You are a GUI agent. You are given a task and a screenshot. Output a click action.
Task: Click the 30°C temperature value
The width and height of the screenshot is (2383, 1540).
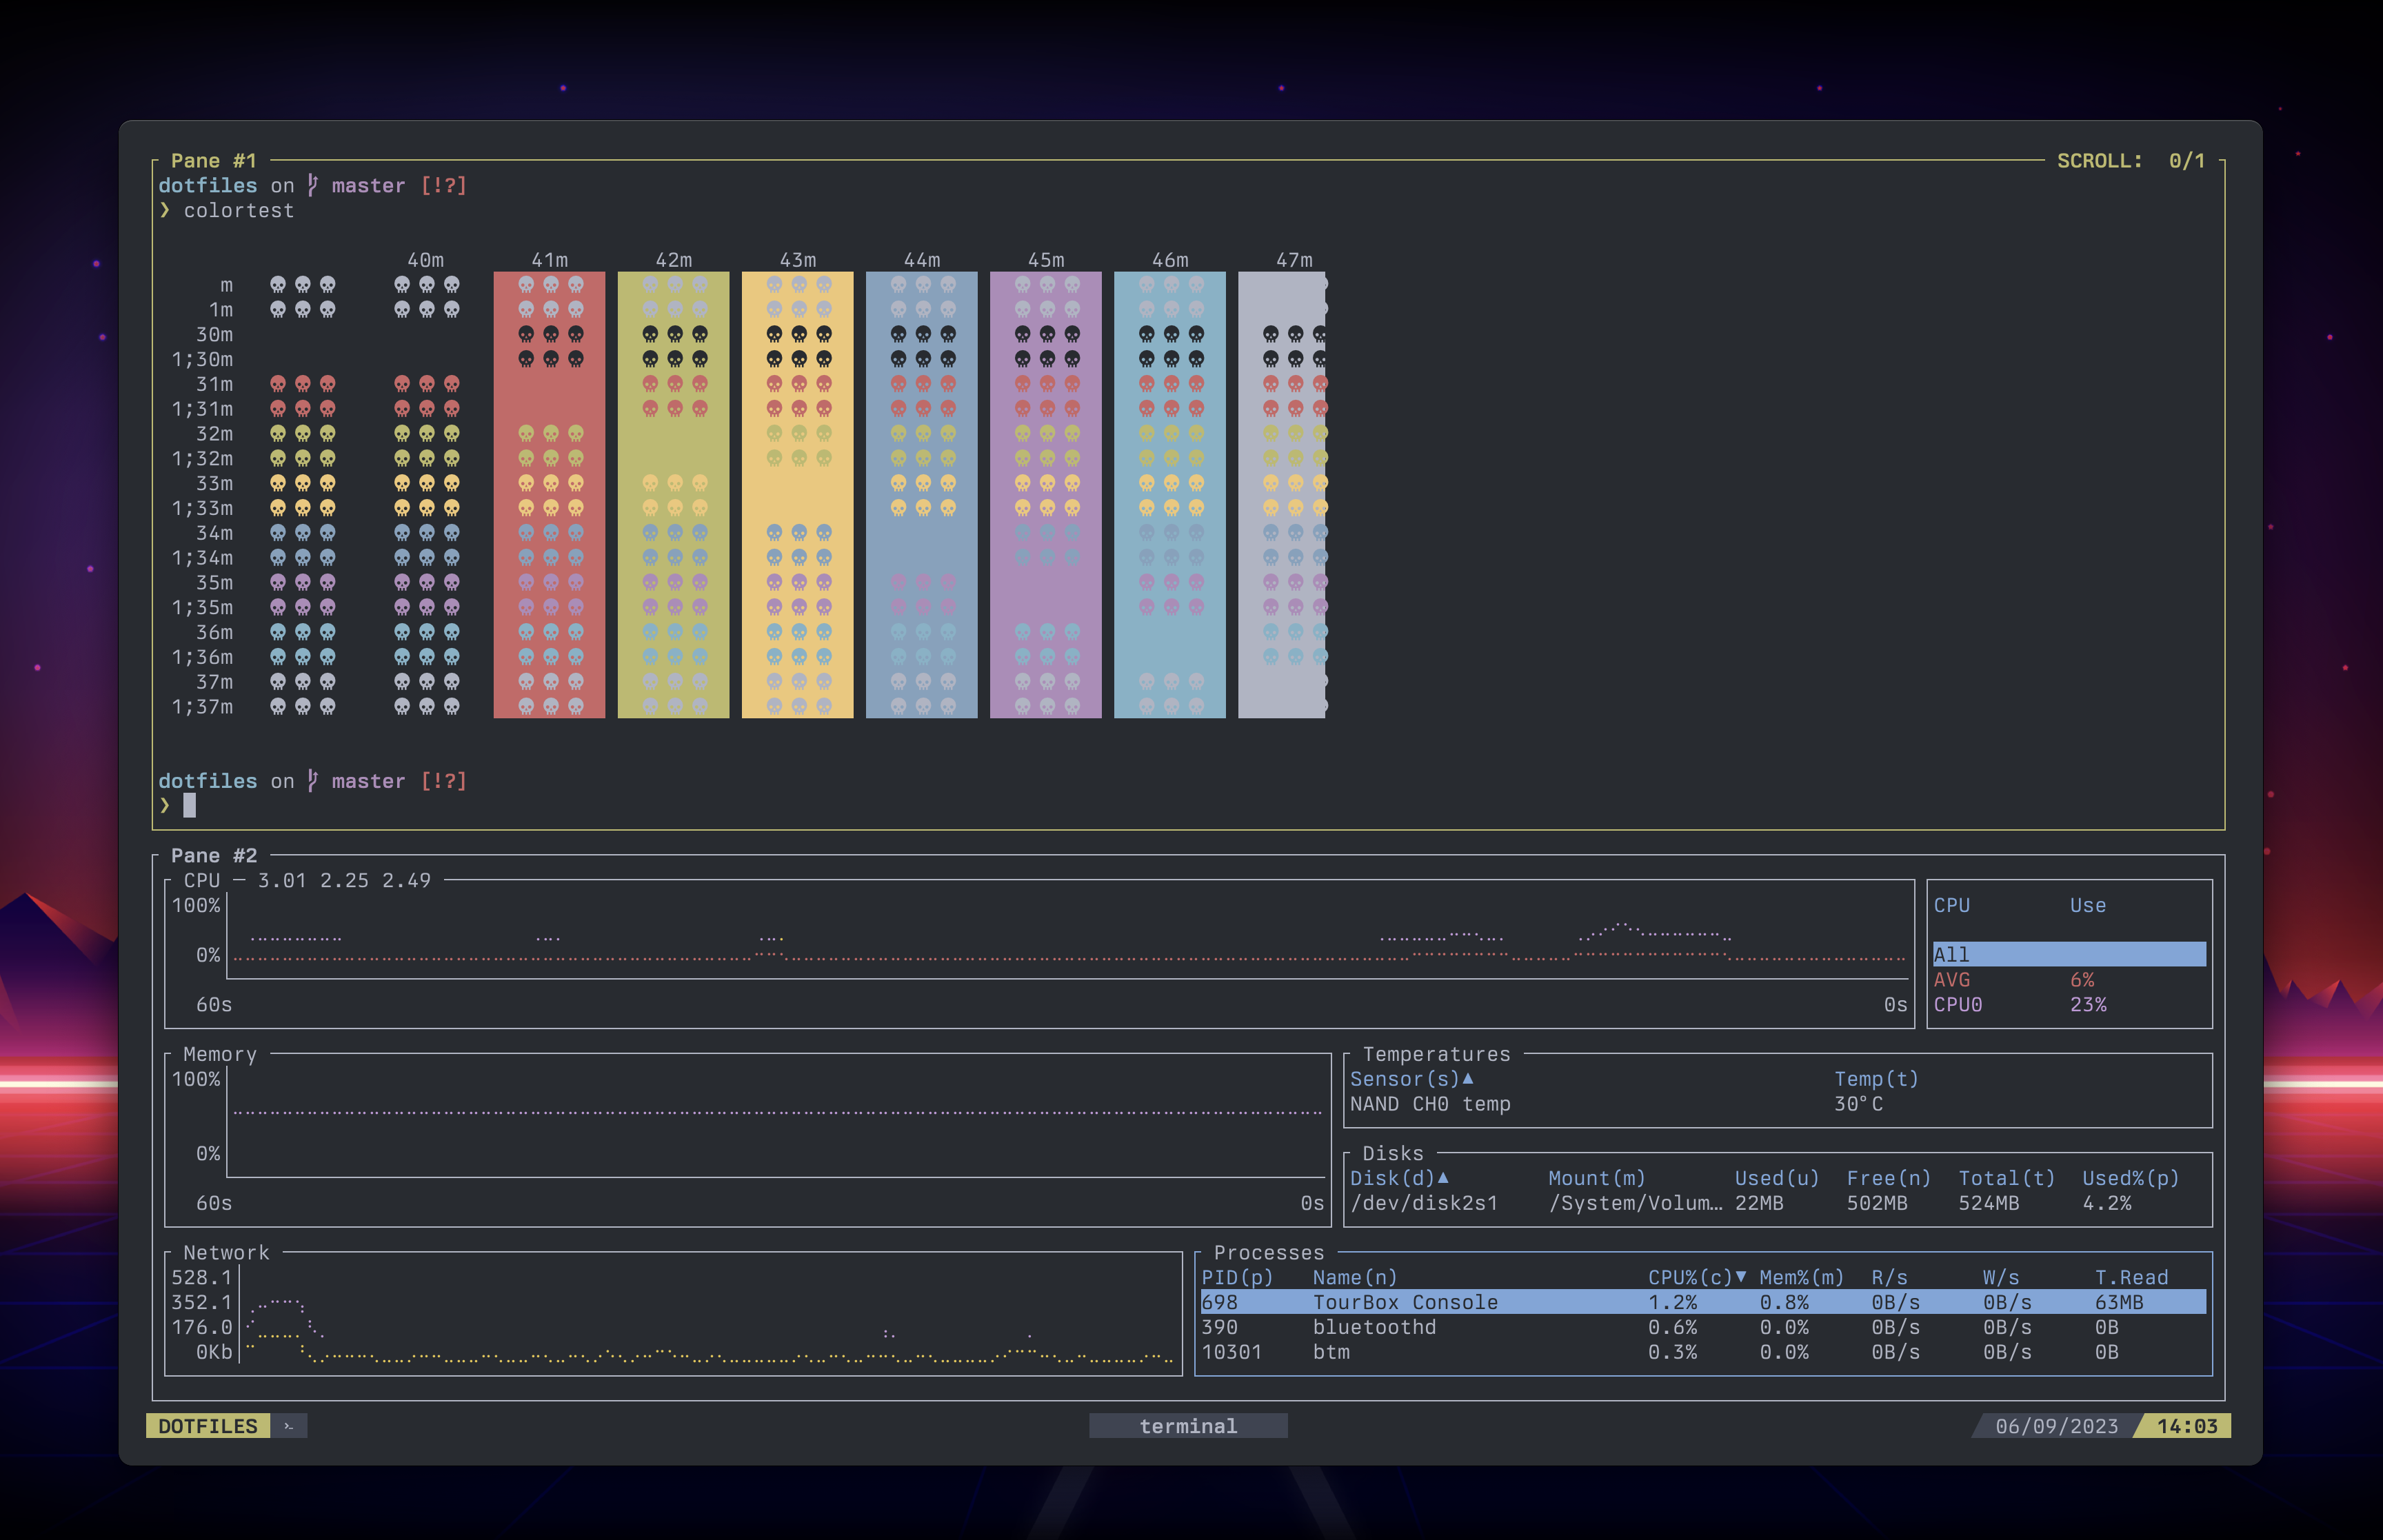[x=1858, y=1103]
